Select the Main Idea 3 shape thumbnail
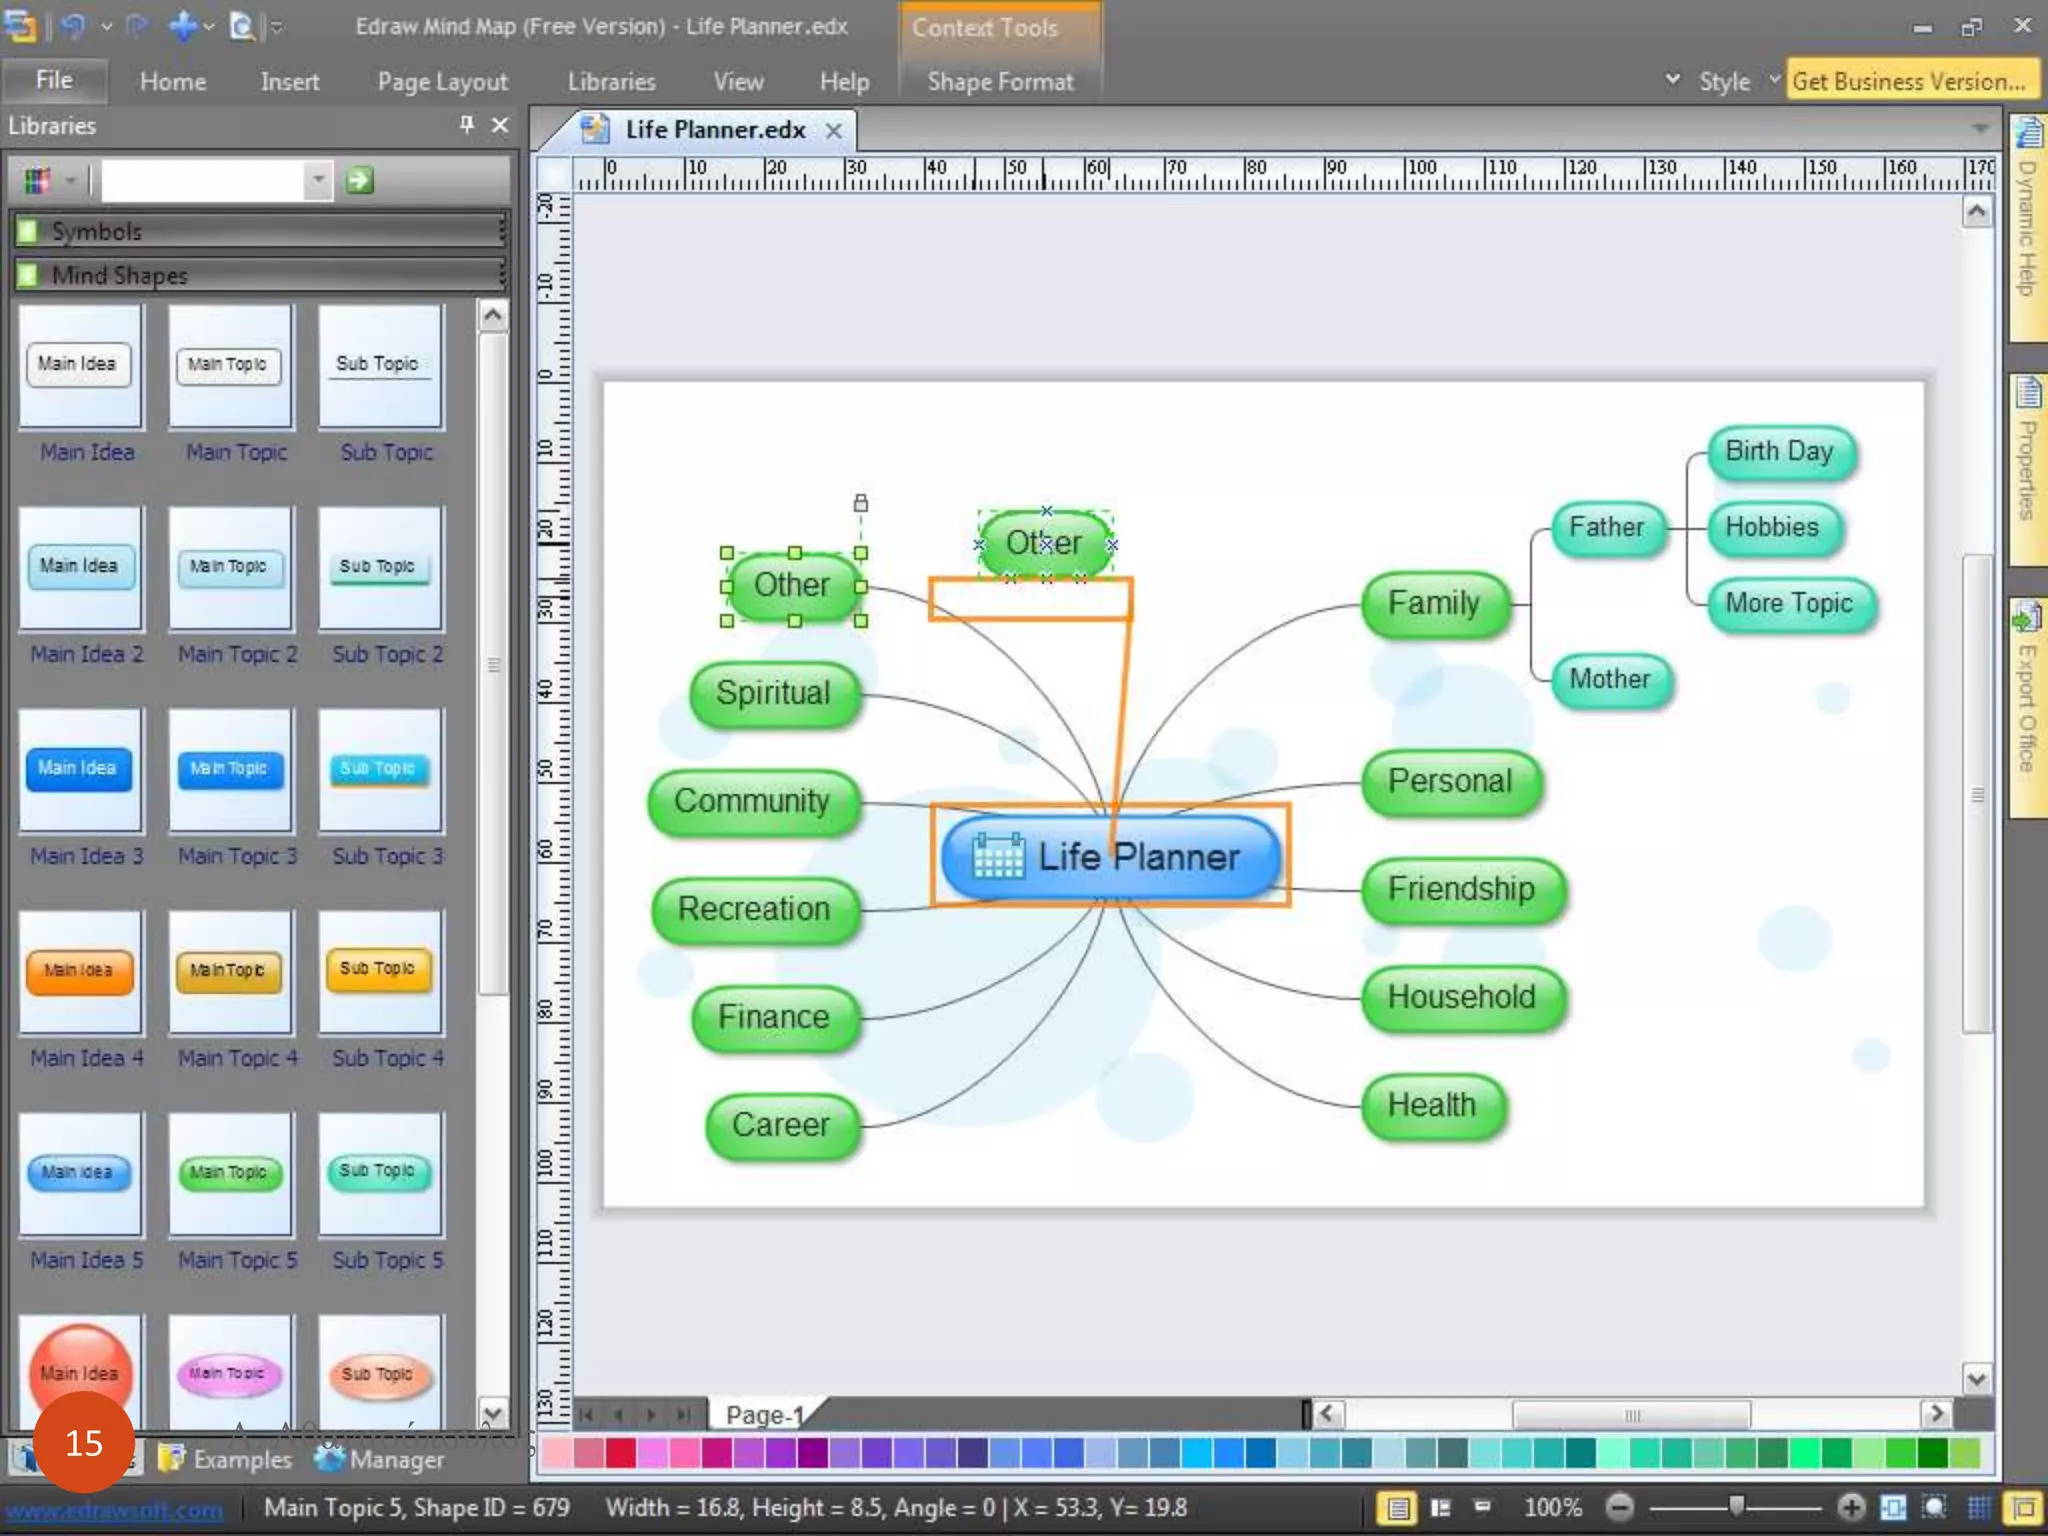2048x1536 pixels. click(79, 770)
